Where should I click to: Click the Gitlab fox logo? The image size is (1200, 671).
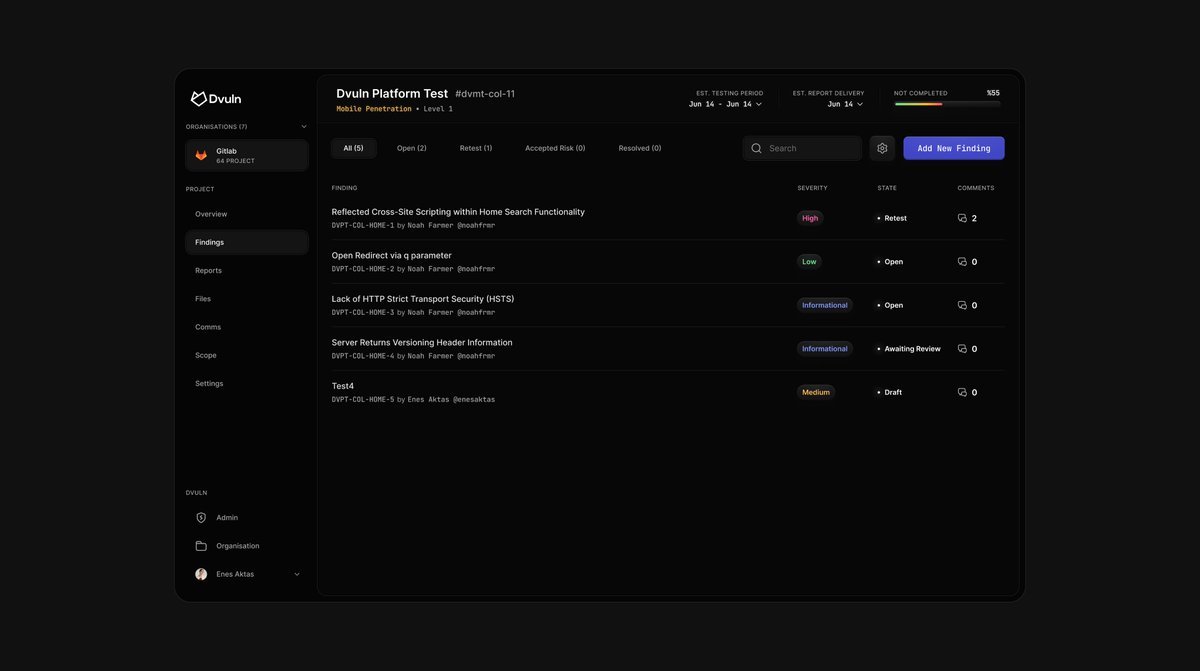coord(201,156)
